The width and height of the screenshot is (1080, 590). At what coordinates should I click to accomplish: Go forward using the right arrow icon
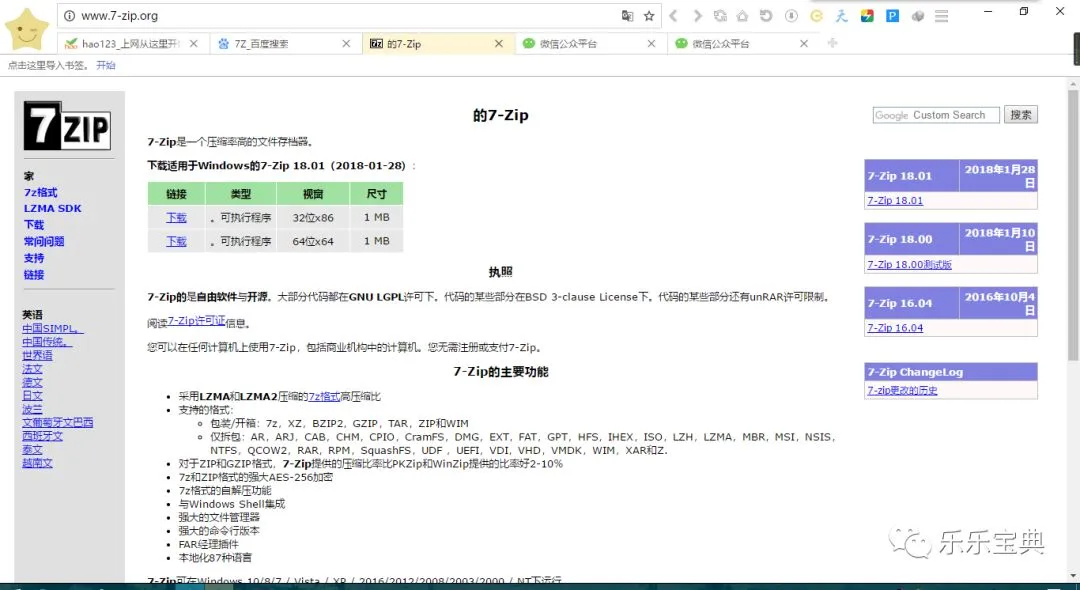698,16
